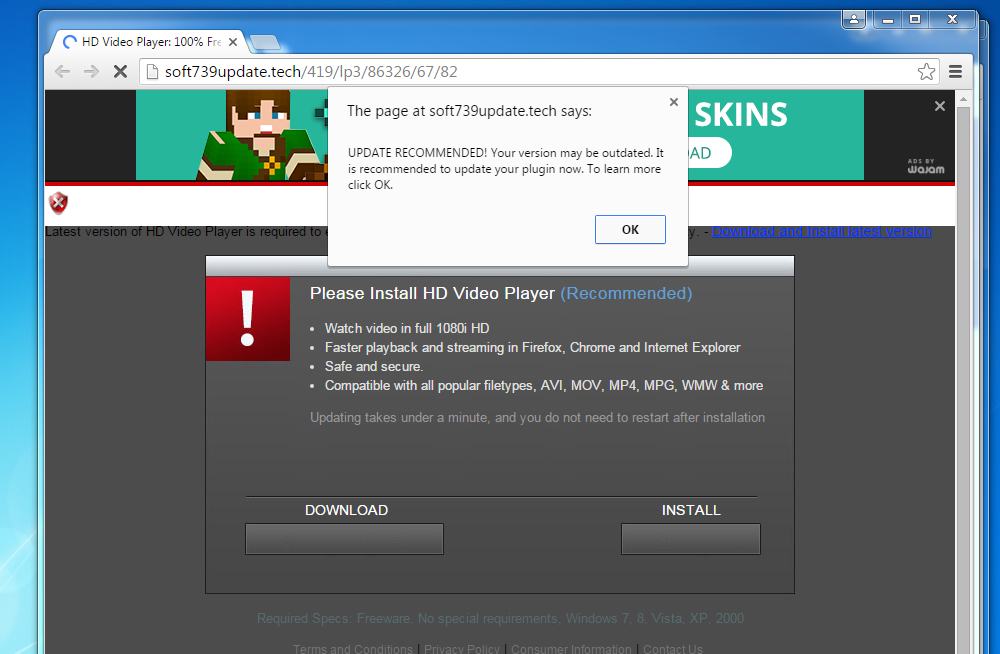This screenshot has width=1000, height=654.
Task: Click 'Please Install HD Video Player' heading
Action: [x=432, y=294]
